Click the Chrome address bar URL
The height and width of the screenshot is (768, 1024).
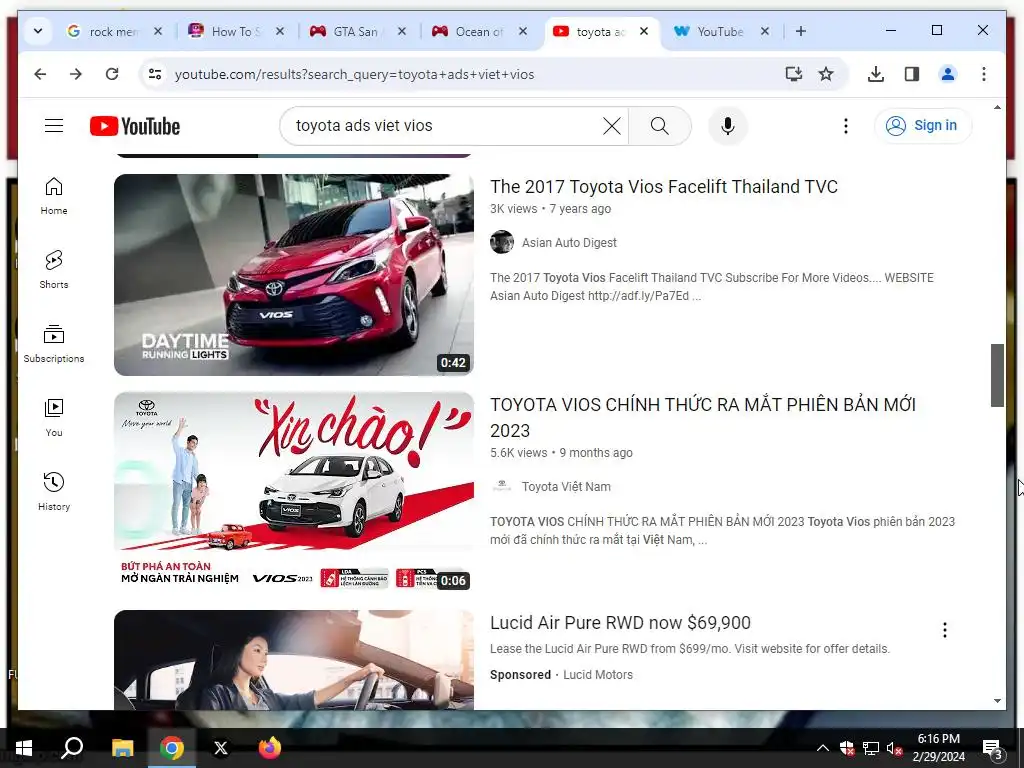coord(355,74)
